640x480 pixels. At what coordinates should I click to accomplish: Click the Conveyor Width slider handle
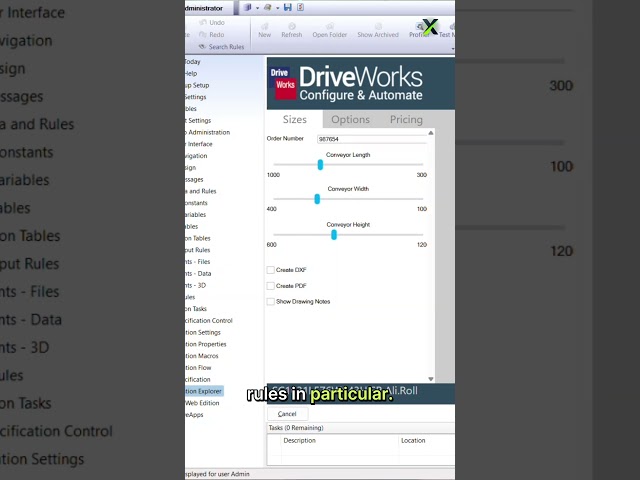pos(317,199)
